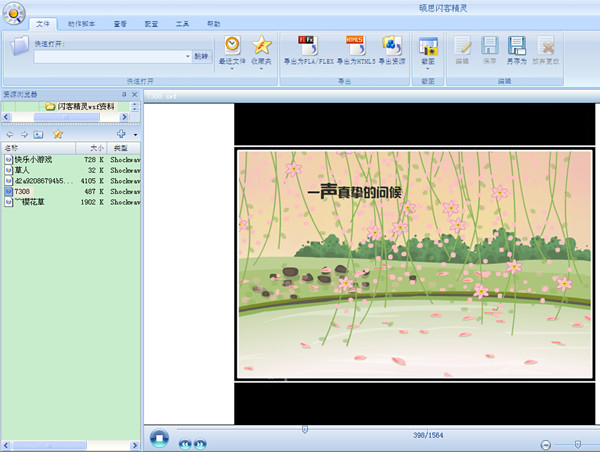Viewport: 600px width, 452px height.
Task: Select the 配置 ribbon tab
Action: (151, 24)
